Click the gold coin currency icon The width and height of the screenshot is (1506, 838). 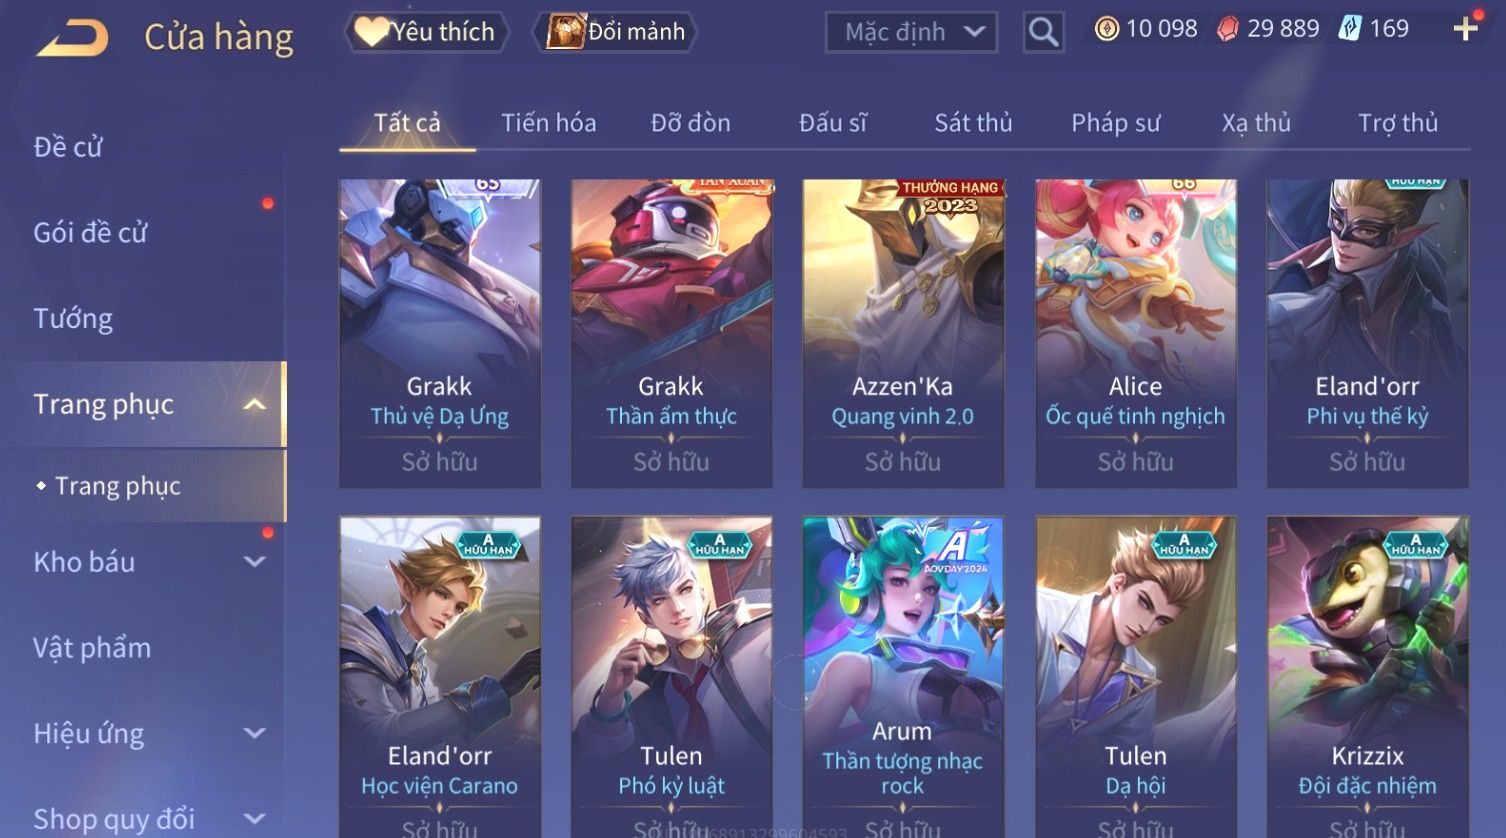(1107, 29)
